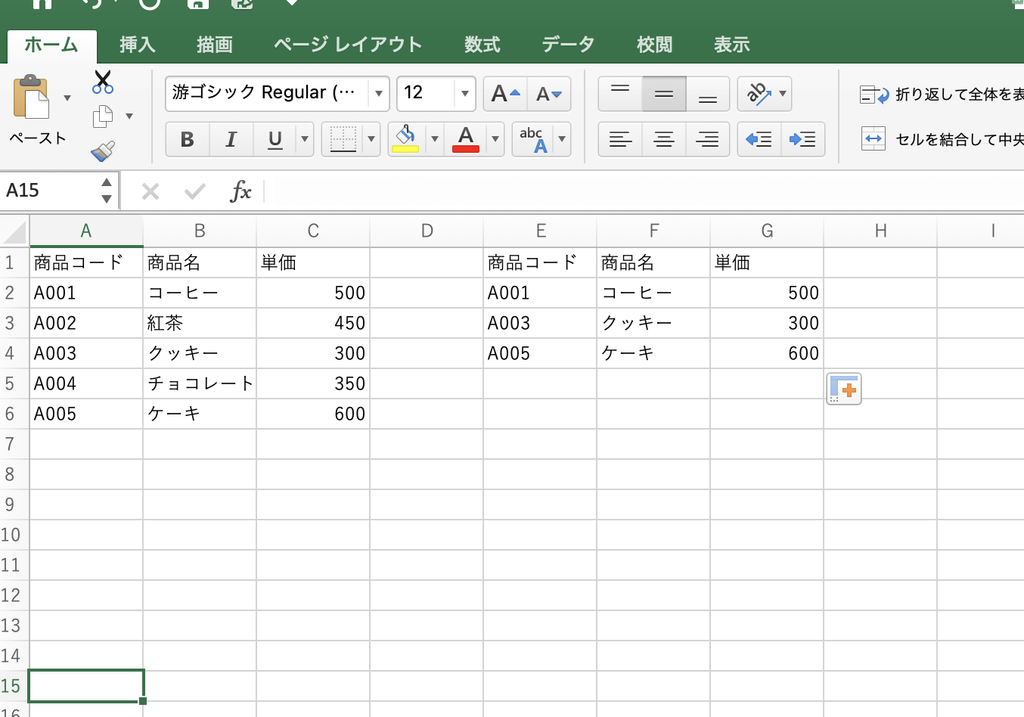Click the decrease indent icon
Screen dimensions: 1024x717
pos(759,139)
